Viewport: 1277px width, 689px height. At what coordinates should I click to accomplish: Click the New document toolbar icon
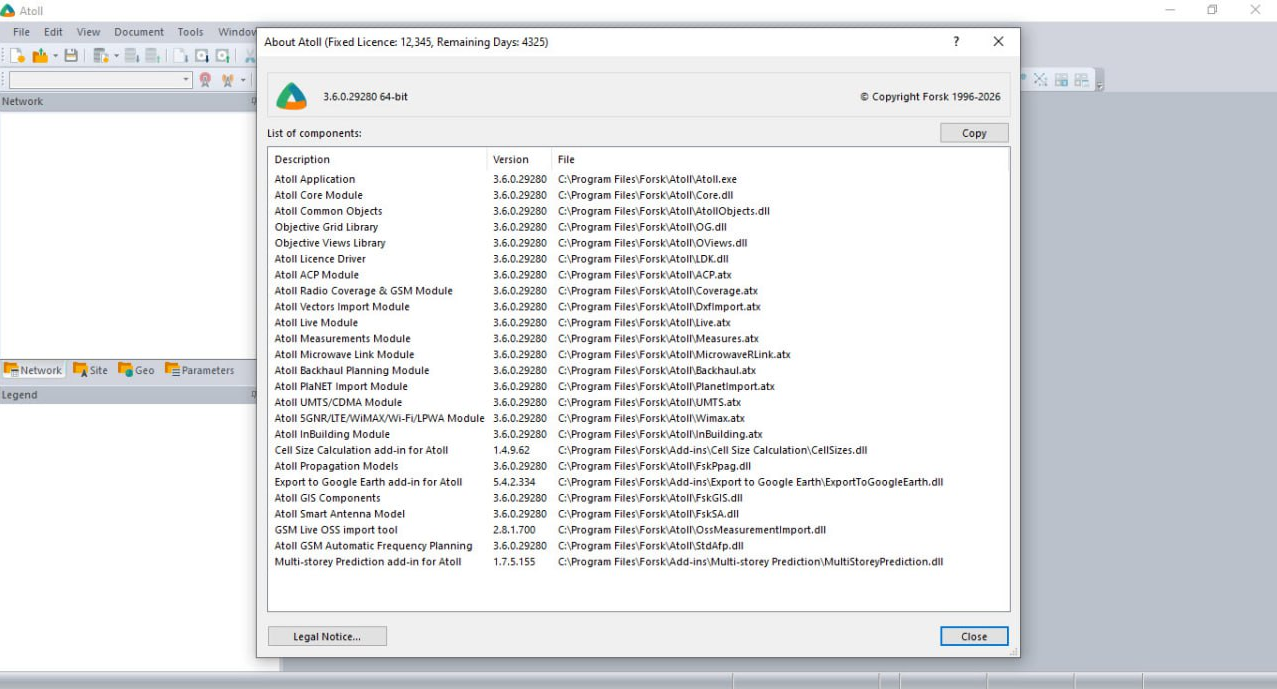[17, 55]
